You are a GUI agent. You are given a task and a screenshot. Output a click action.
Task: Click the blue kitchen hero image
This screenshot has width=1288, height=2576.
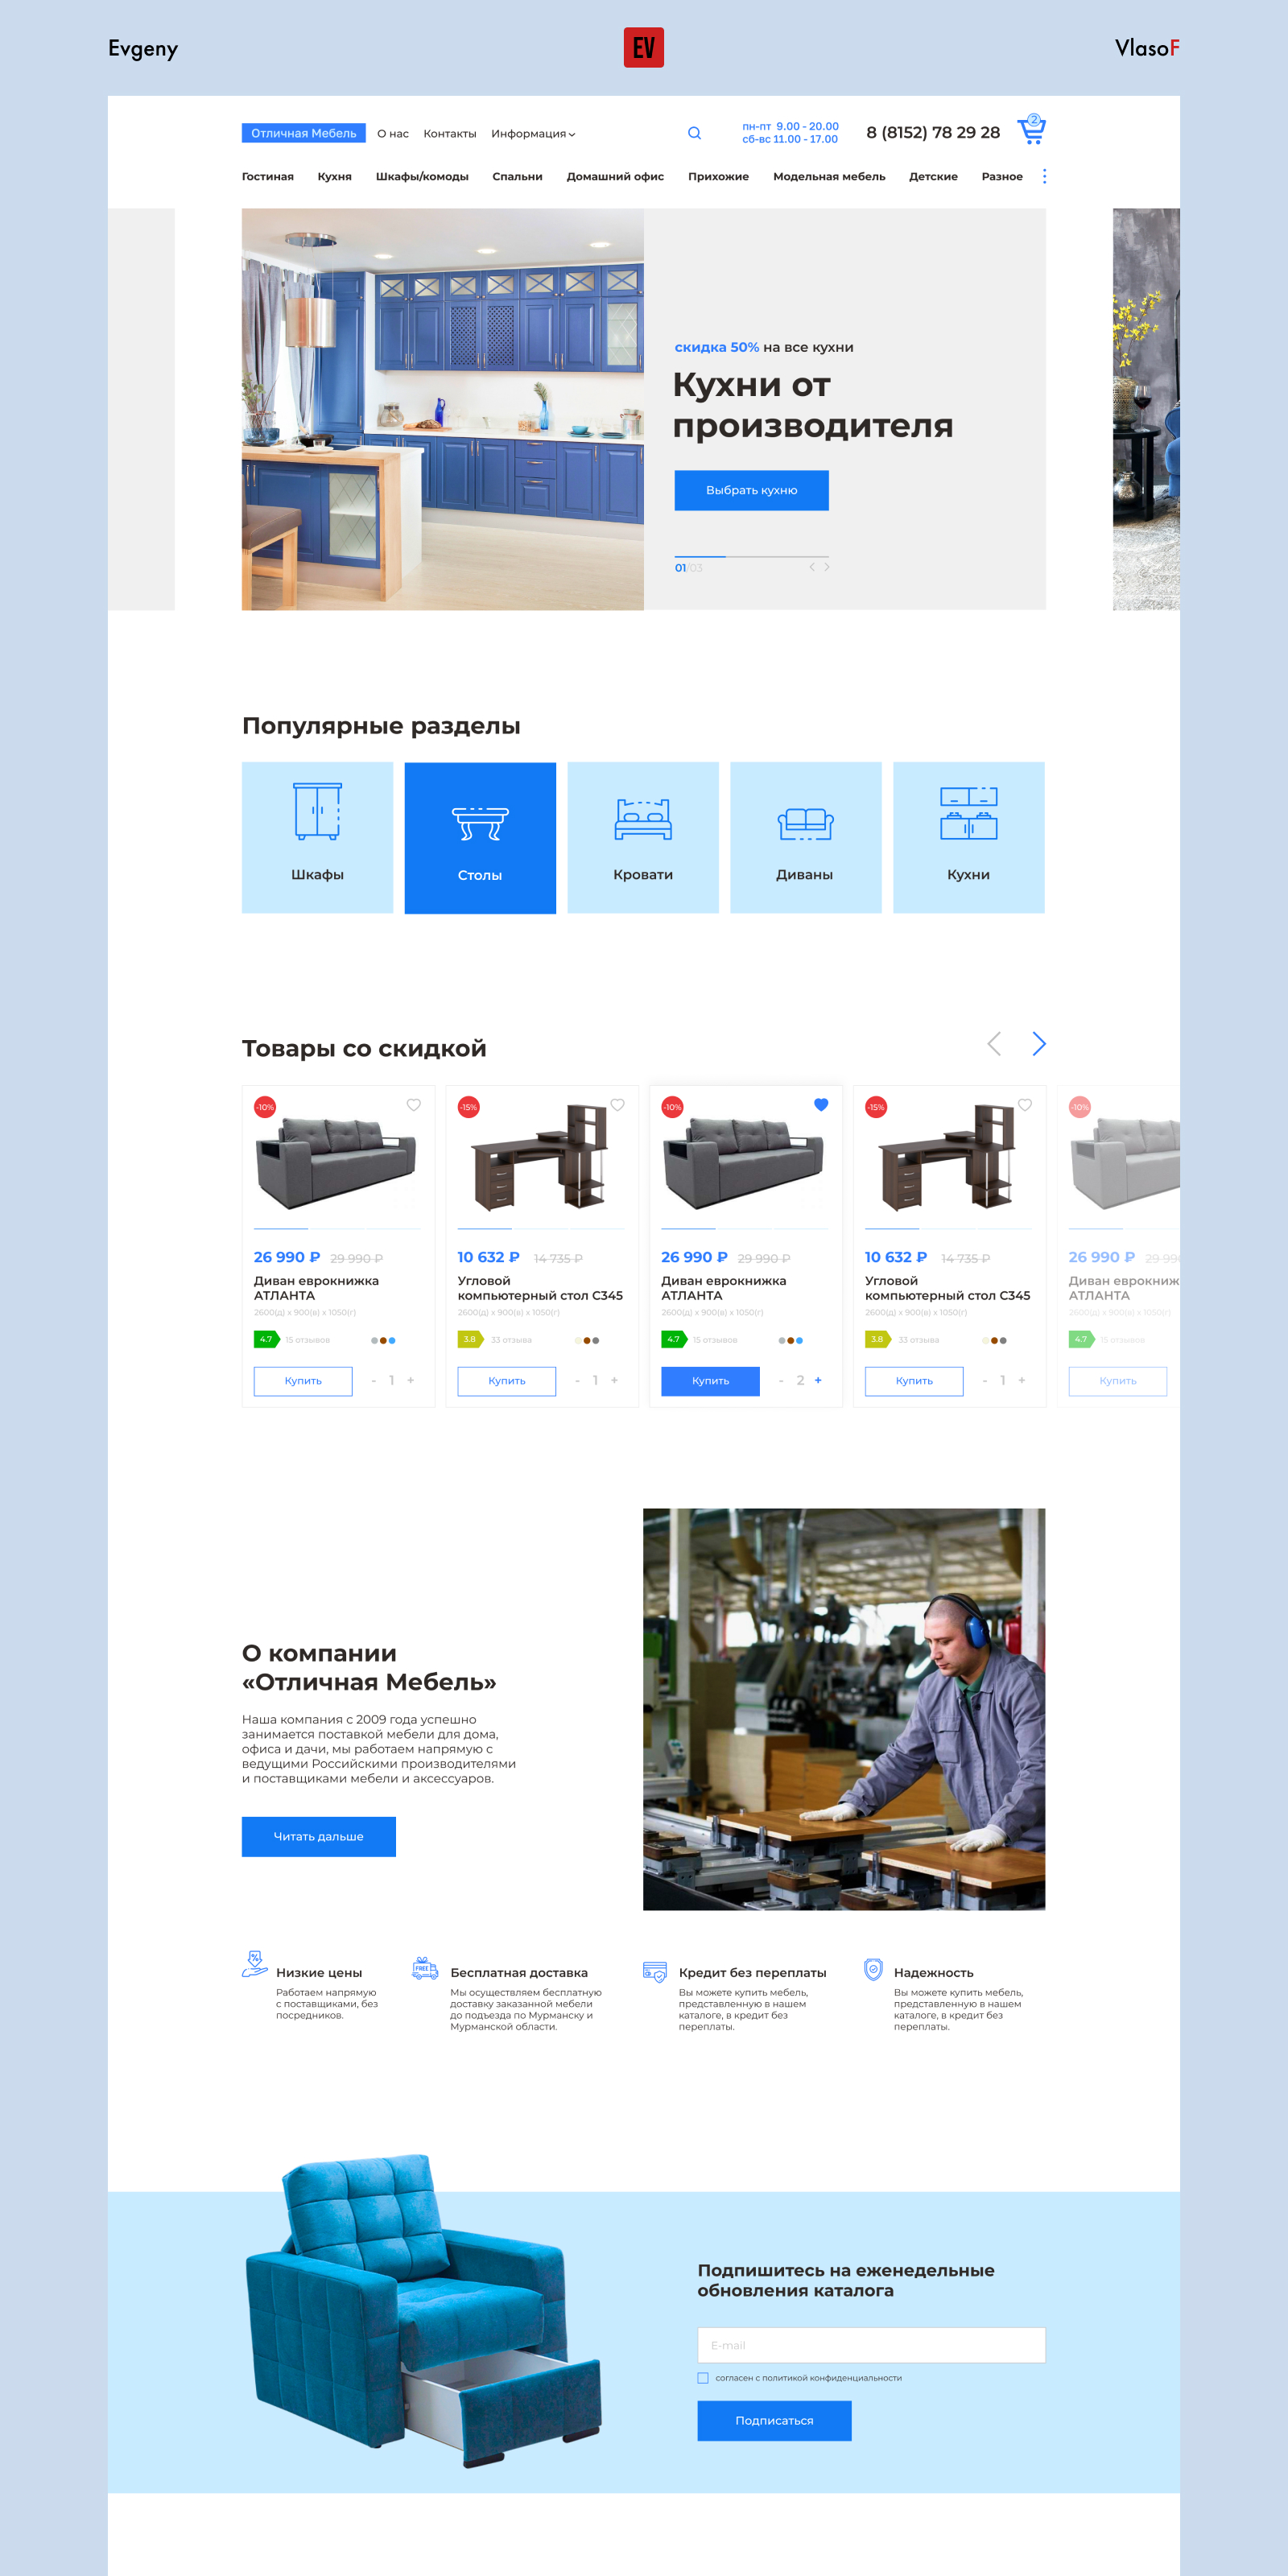pyautogui.click(x=443, y=409)
